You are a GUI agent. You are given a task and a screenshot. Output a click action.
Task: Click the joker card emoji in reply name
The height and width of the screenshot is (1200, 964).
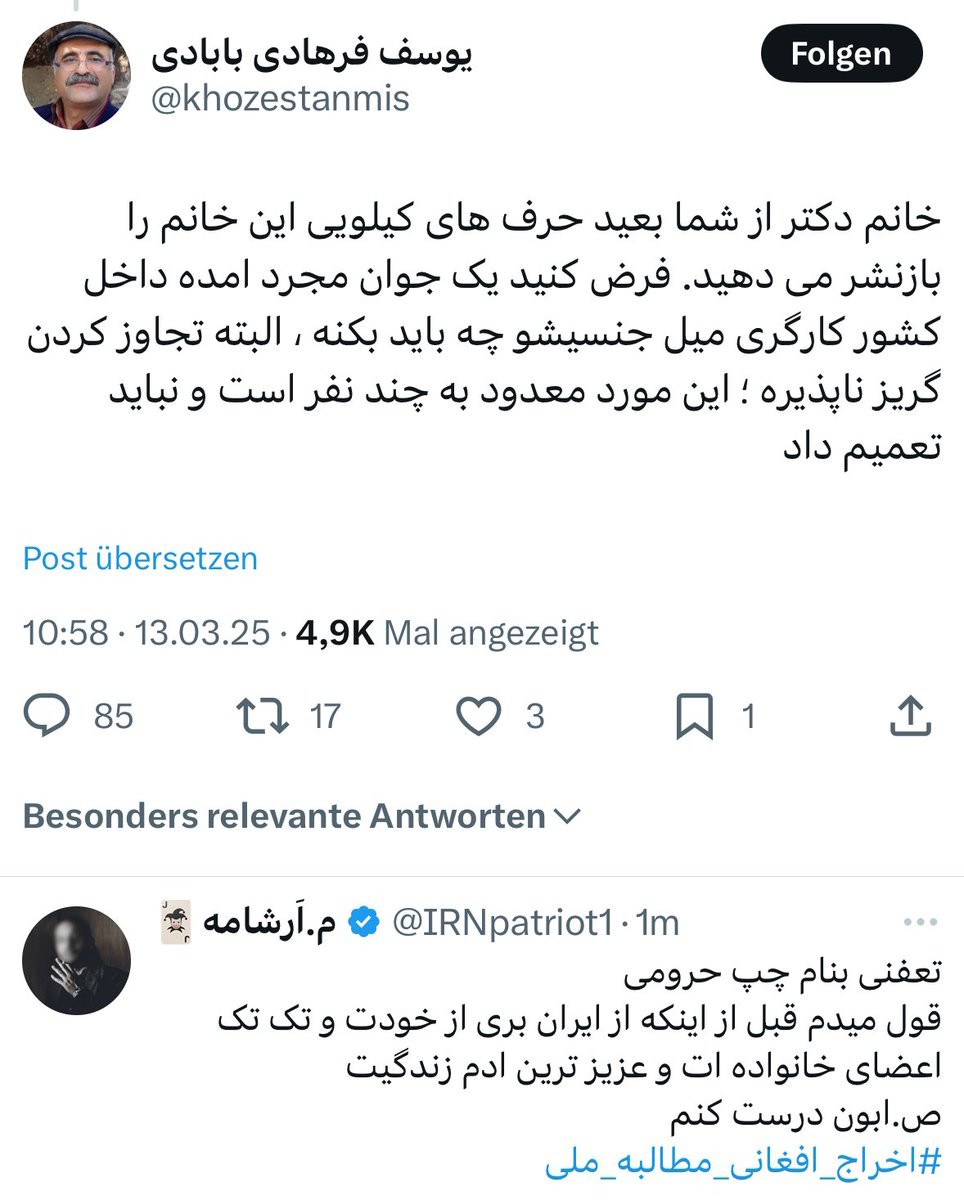pos(177,922)
